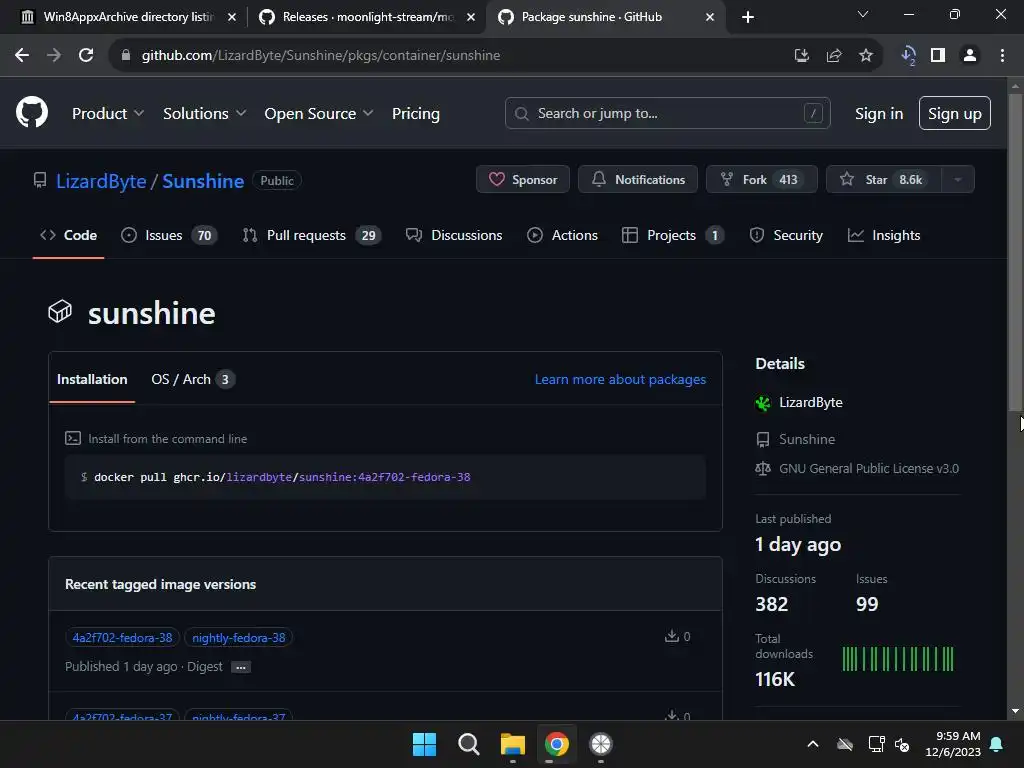Click the Chrome taskbar icon
The height and width of the screenshot is (768, 1024).
tap(557, 744)
